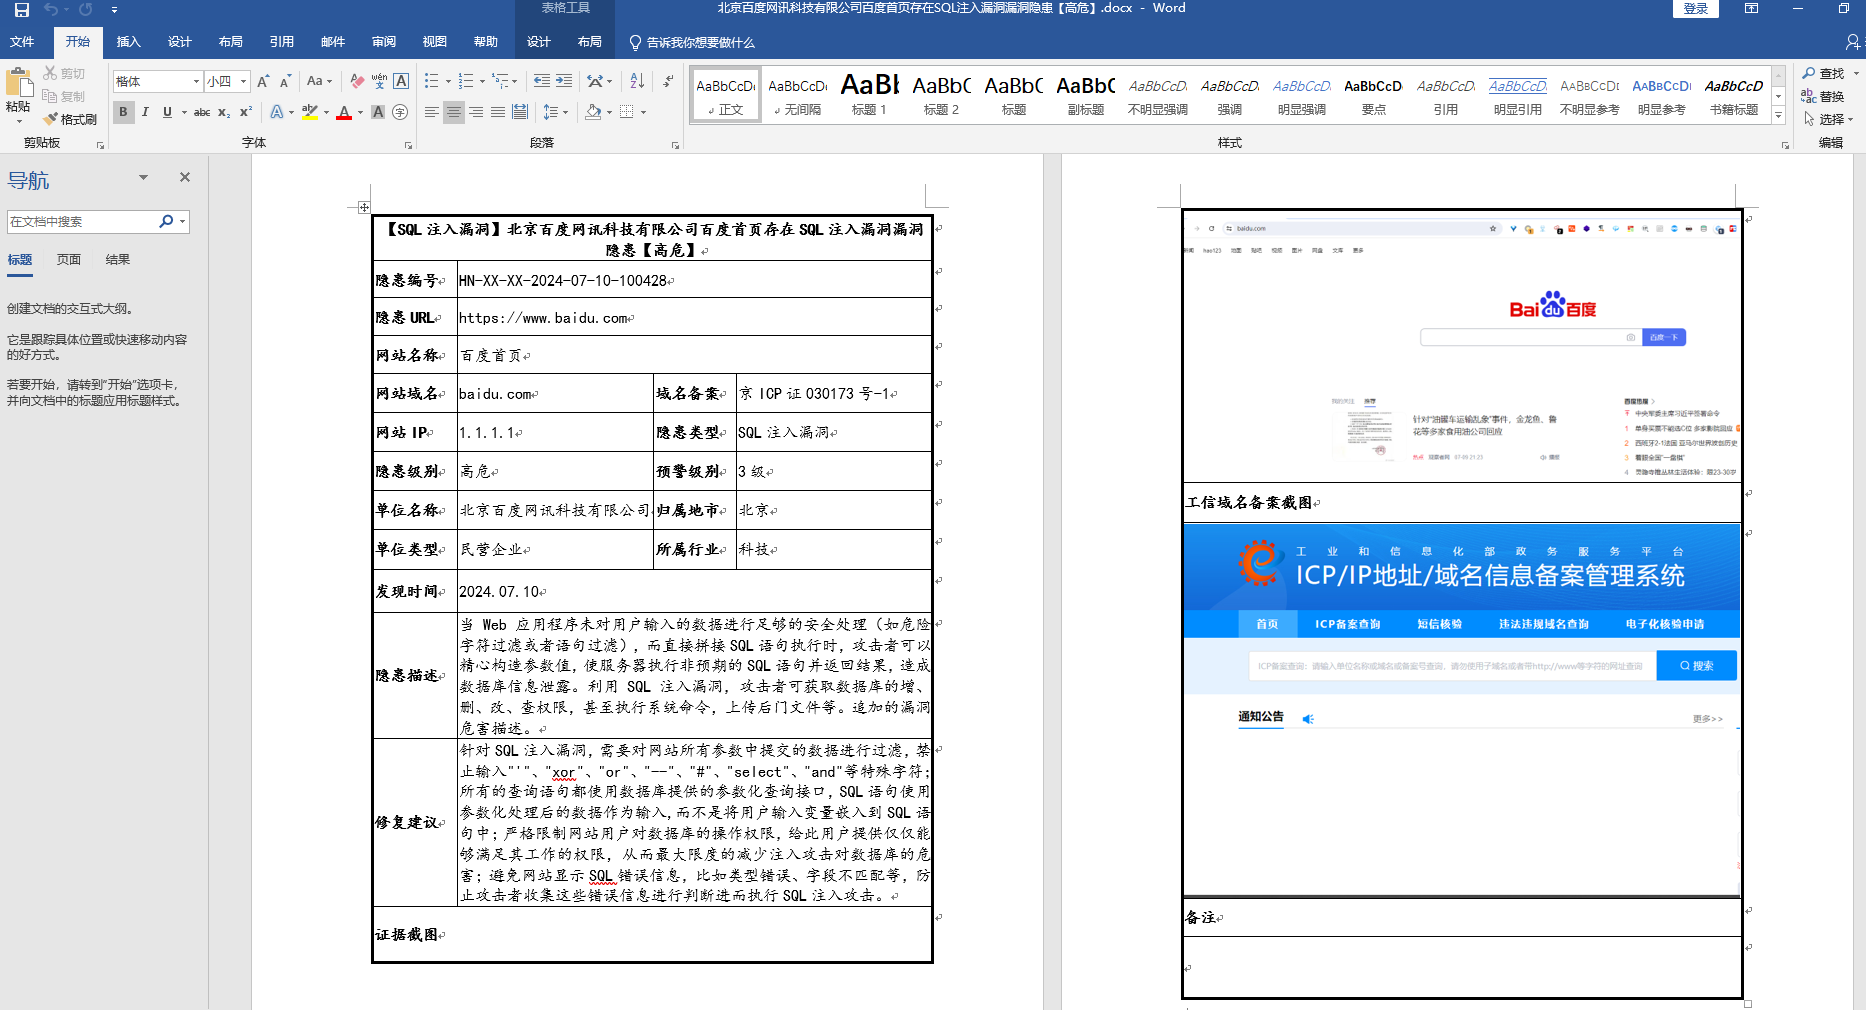Increase font size with the grow font icon

263,81
